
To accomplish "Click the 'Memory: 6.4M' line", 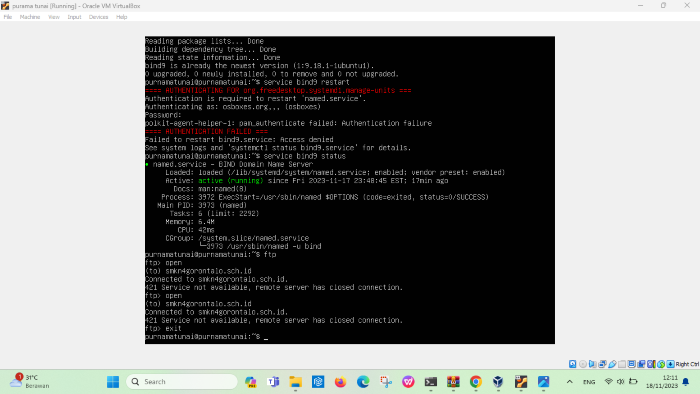I will pos(190,222).
